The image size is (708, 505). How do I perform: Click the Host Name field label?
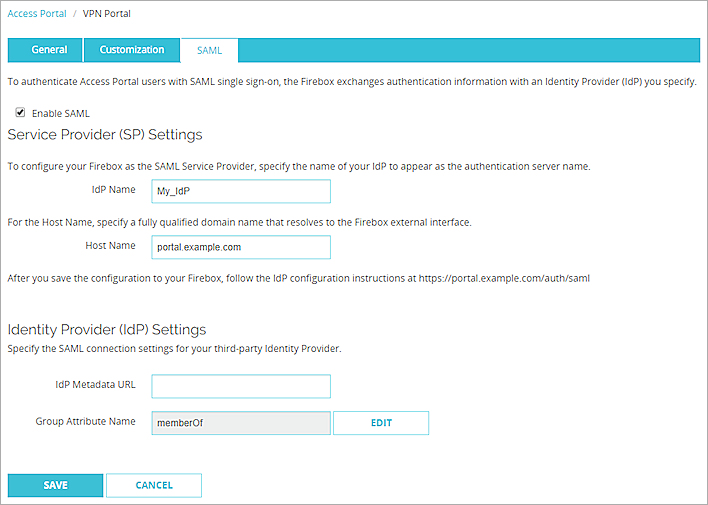tap(110, 246)
